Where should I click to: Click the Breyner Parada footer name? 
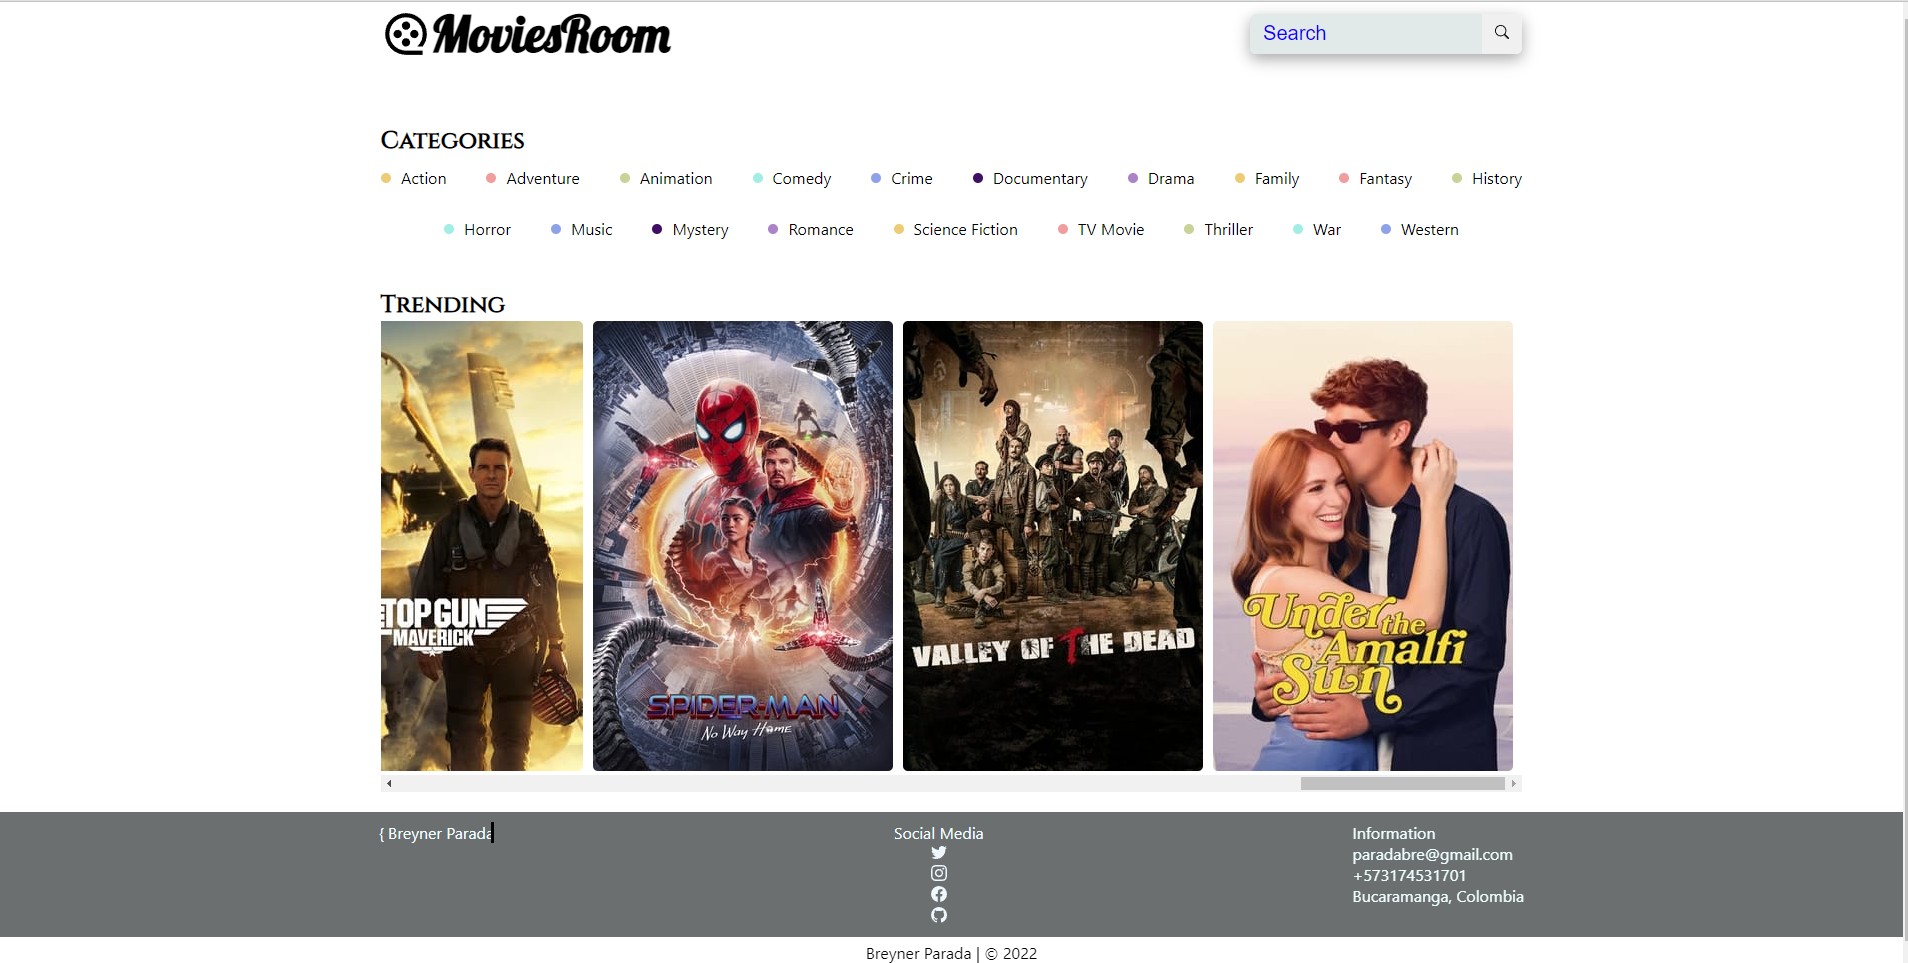pos(436,833)
